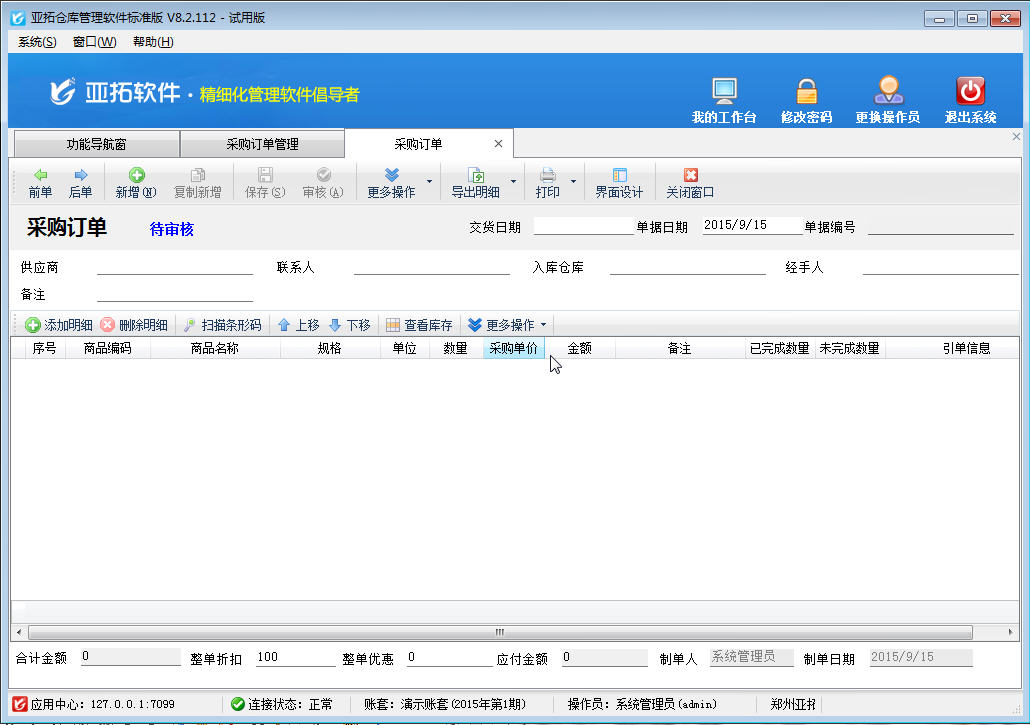The width and height of the screenshot is (1030, 725).
Task: Click the 修改密码 lock icon
Action: (806, 91)
